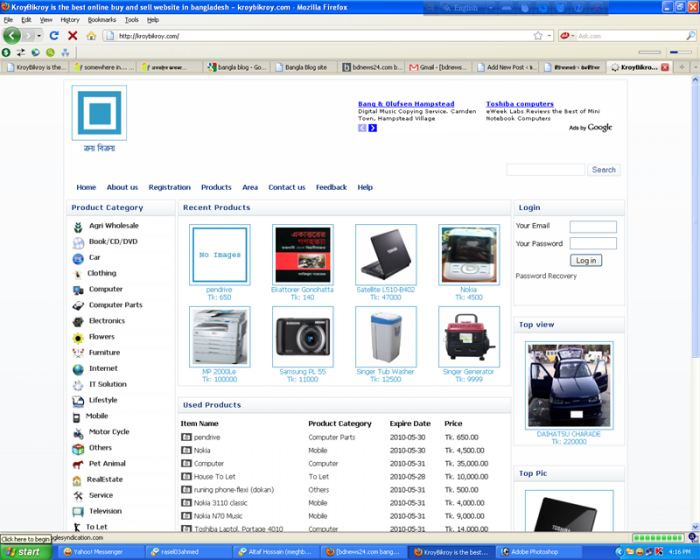The image size is (700, 560).
Task: Open the Samsung PL 55 camera thumbnail
Action: coord(302,337)
